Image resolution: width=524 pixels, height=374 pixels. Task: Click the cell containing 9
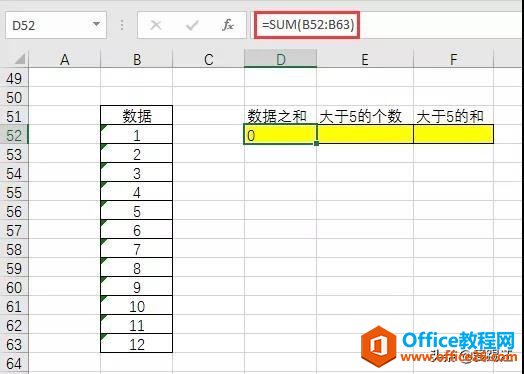click(x=136, y=286)
